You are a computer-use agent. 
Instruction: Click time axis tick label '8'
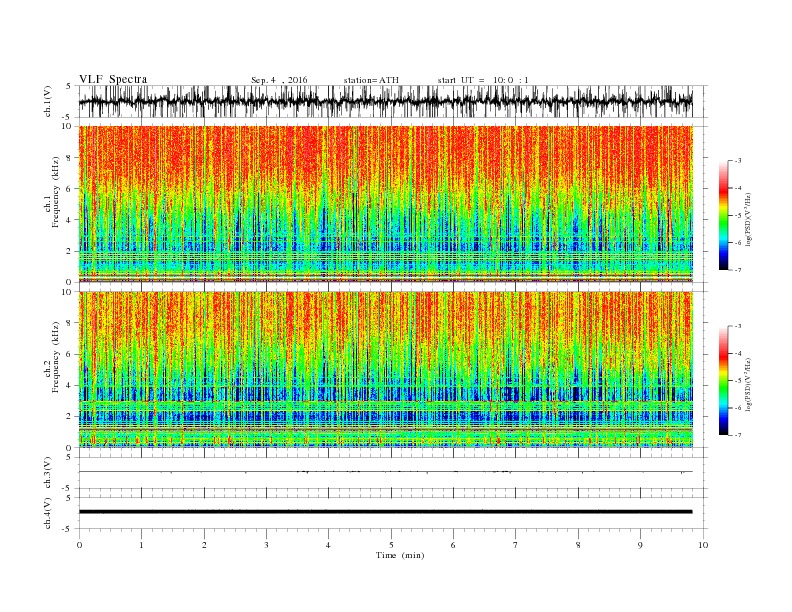pos(578,545)
